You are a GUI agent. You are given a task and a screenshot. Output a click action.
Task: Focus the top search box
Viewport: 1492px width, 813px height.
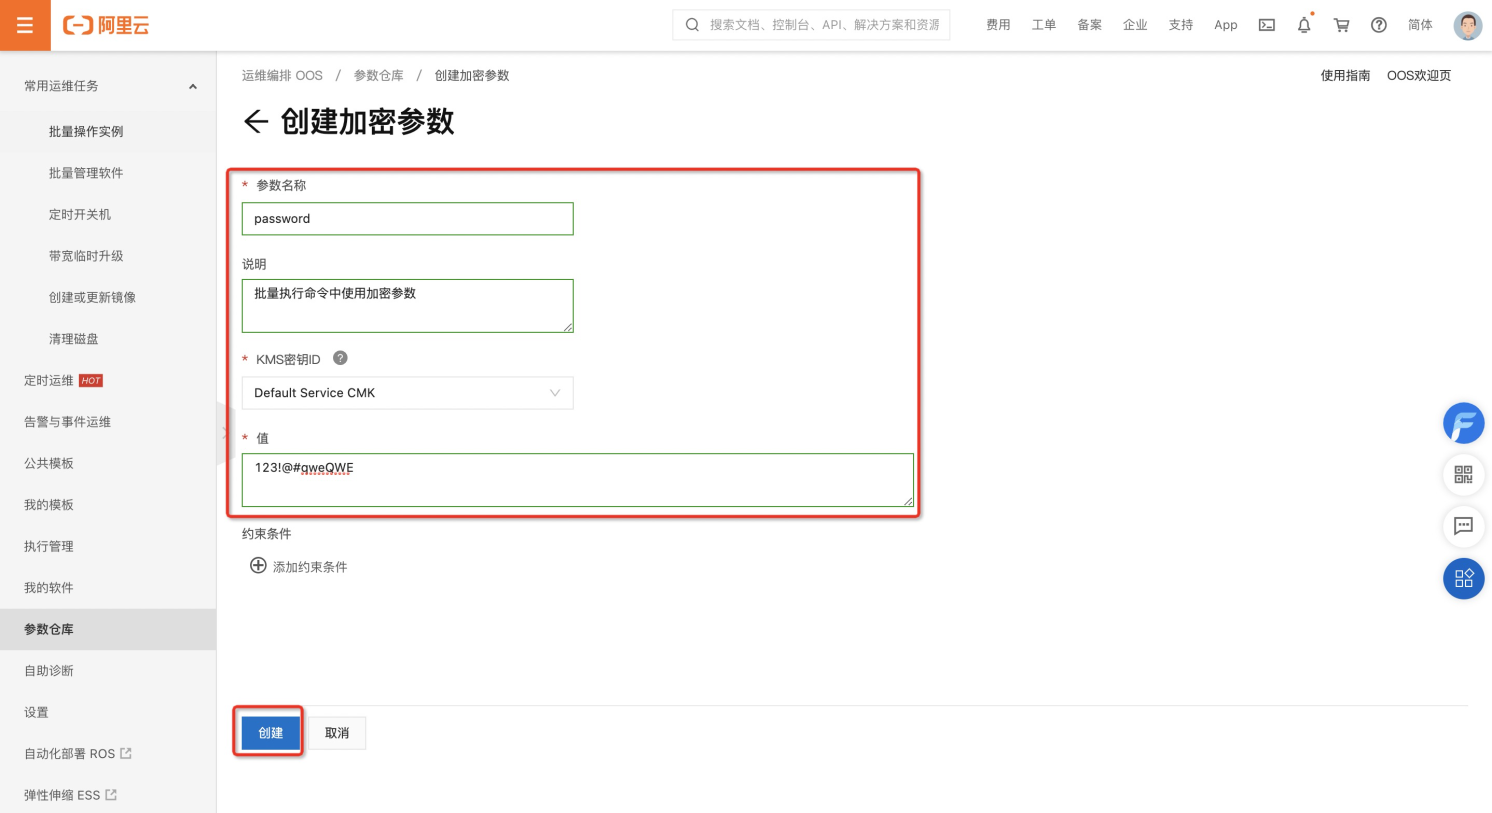pyautogui.click(x=811, y=25)
